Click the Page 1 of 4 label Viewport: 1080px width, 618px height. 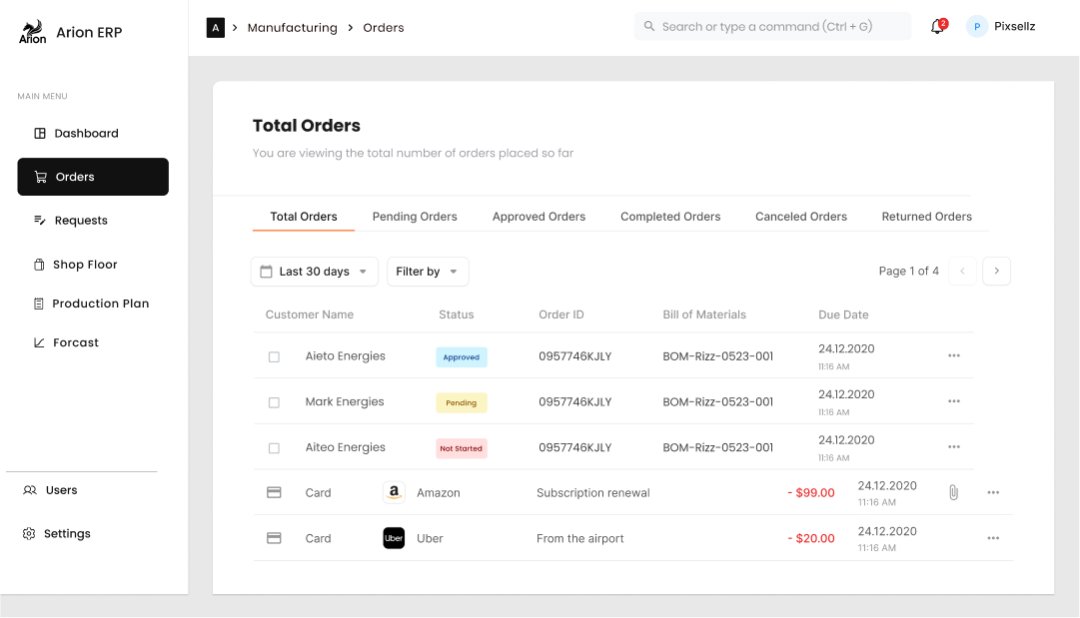click(908, 271)
